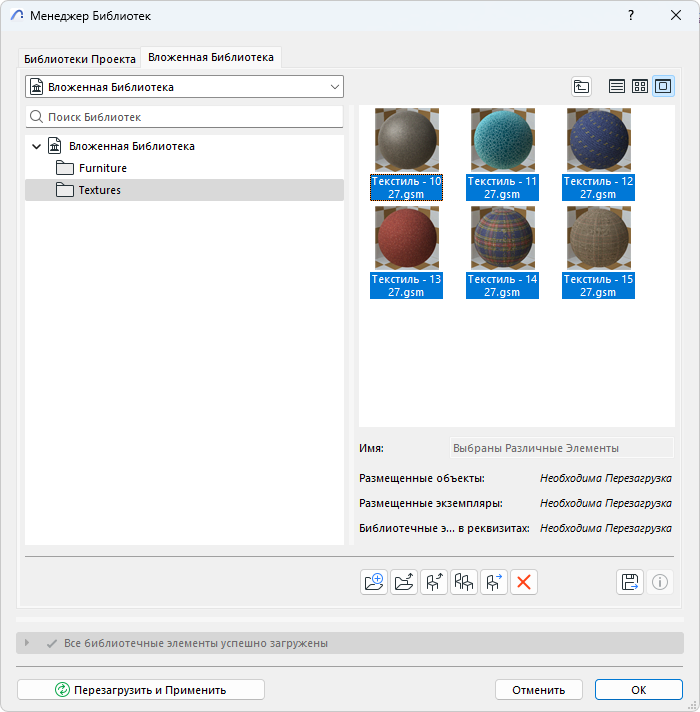Click the chair with up-arrow object icon
This screenshot has width=700, height=712.
(434, 582)
